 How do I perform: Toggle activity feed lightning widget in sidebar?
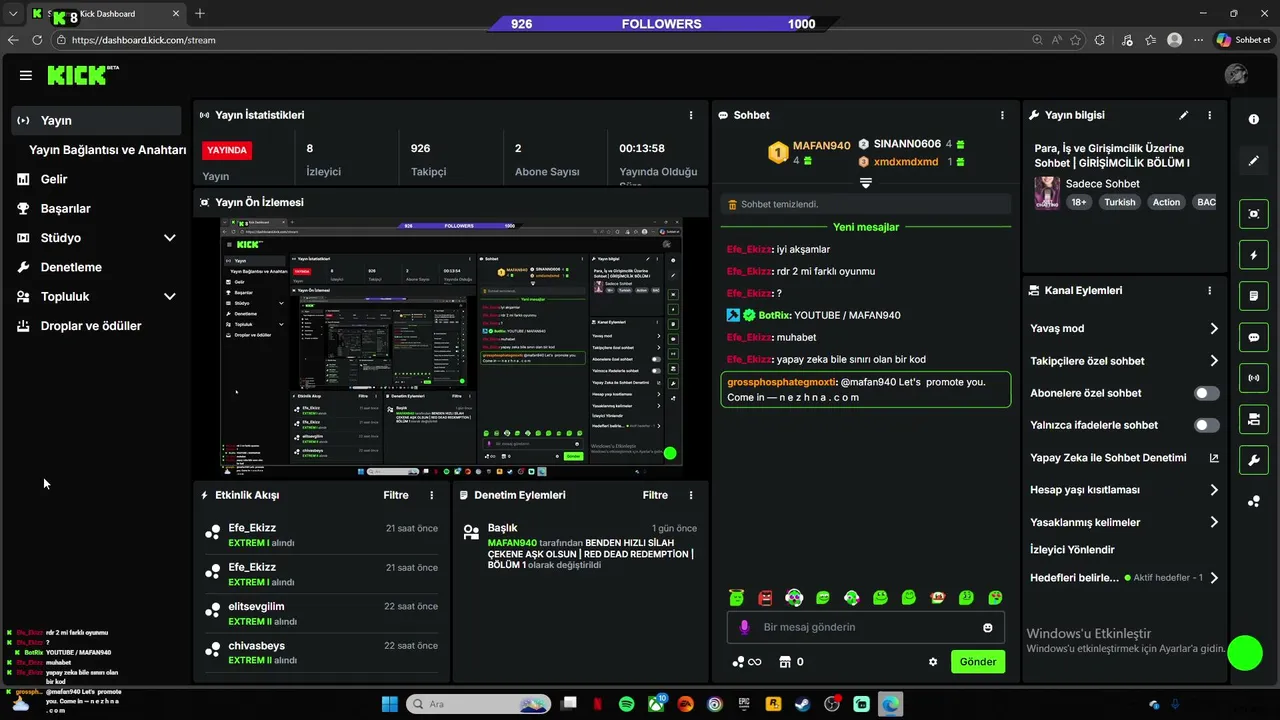point(1254,255)
